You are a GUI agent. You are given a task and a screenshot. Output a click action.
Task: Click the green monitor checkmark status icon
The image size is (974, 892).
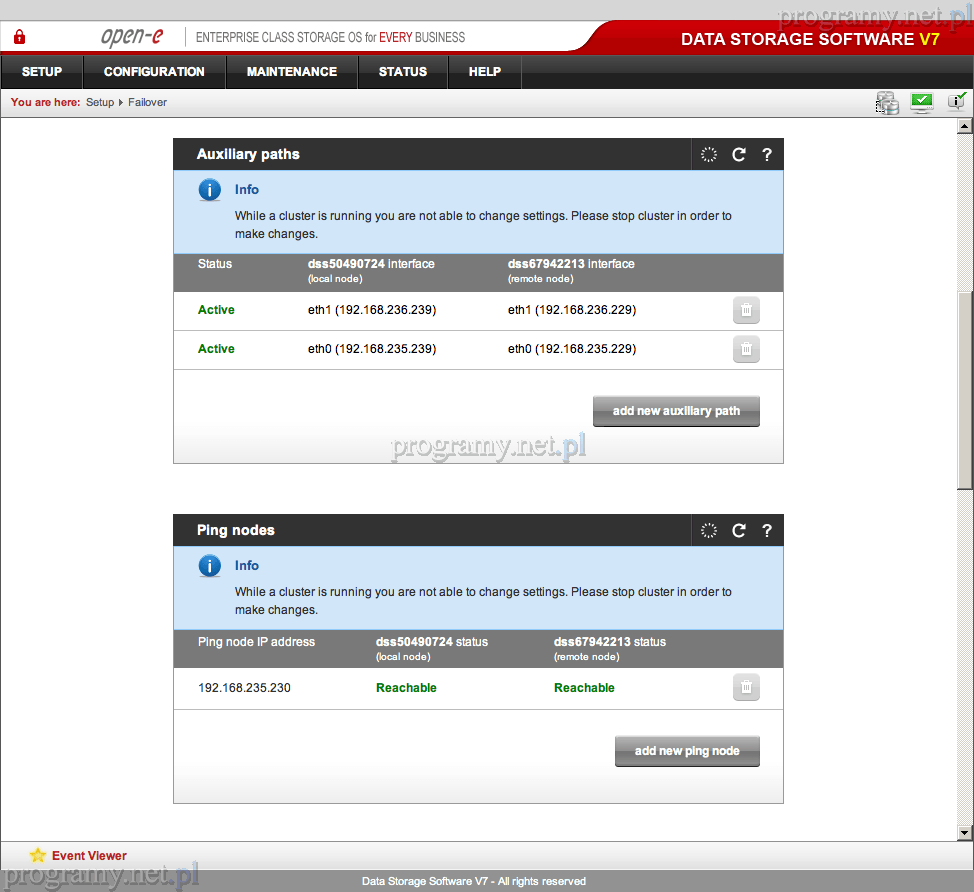point(922,102)
